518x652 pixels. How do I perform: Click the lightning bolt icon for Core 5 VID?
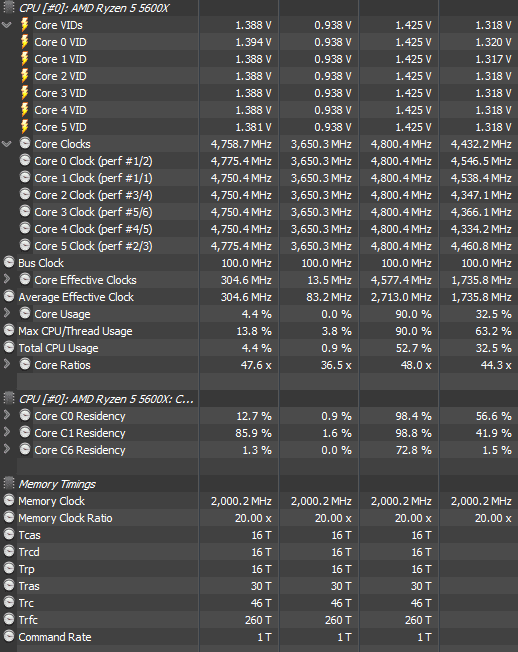click(25, 127)
